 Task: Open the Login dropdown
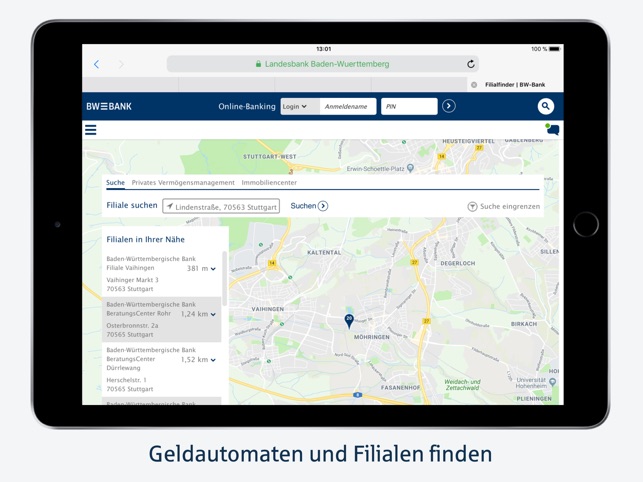299,106
